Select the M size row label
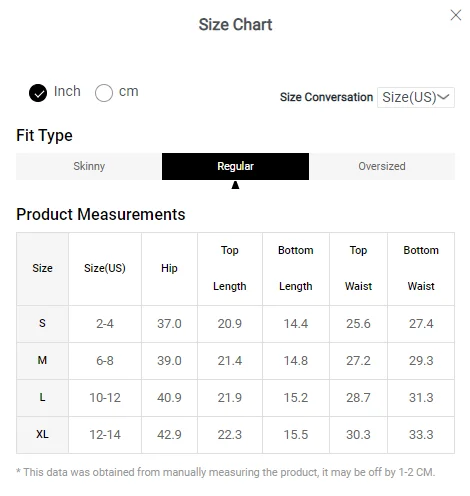 tap(42, 360)
